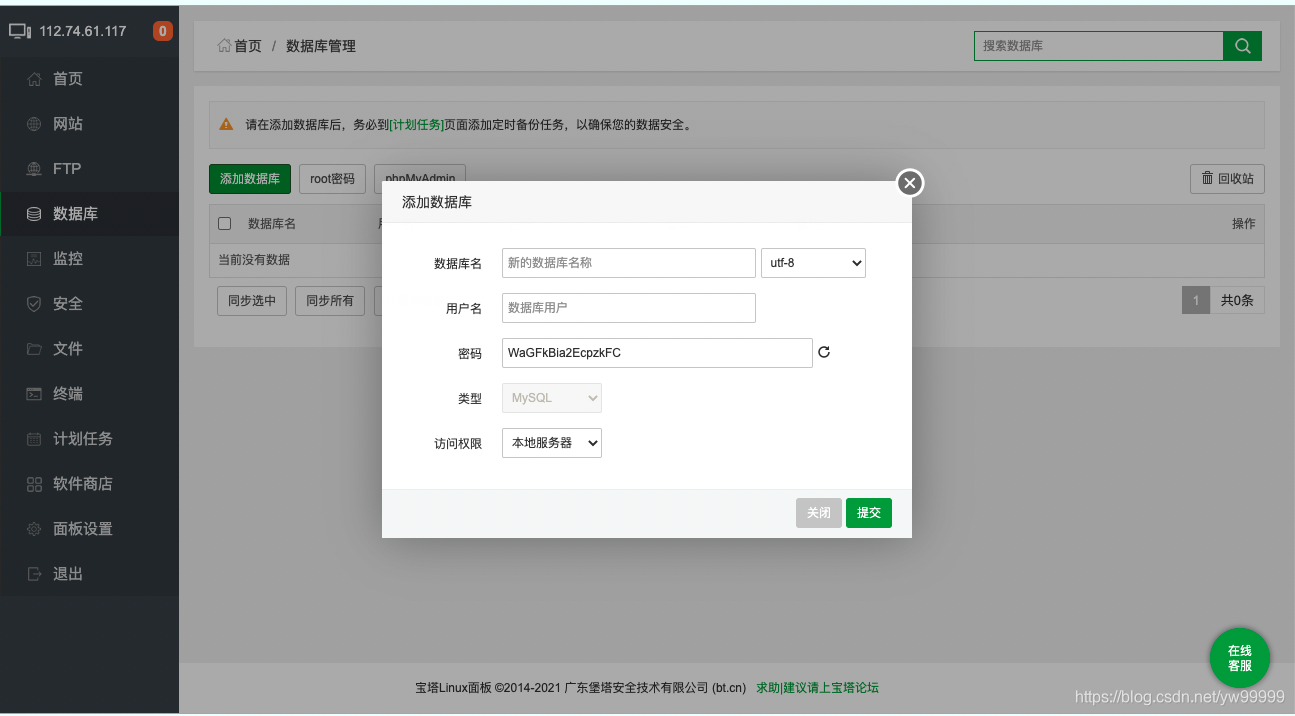1295x716 pixels.
Task: Toggle the select-all checkbox in table header
Action: click(x=225, y=223)
